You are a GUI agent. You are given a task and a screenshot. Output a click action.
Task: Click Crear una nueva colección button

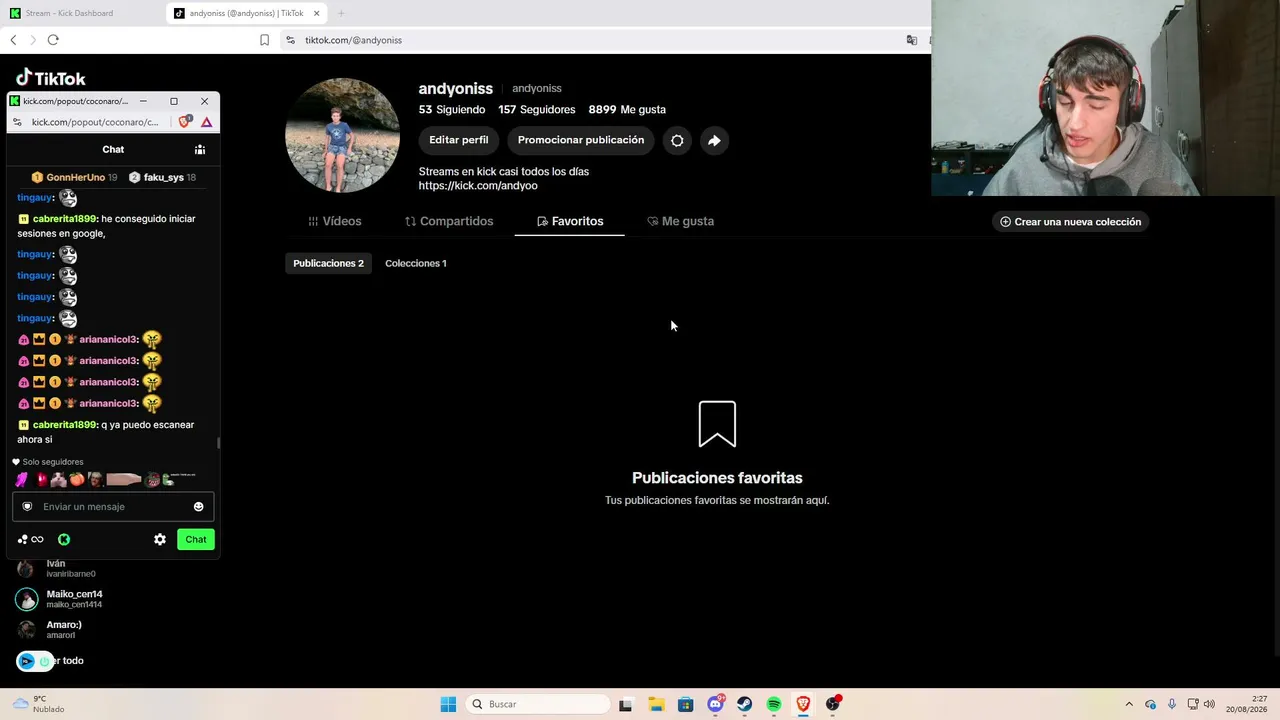tap(1070, 222)
